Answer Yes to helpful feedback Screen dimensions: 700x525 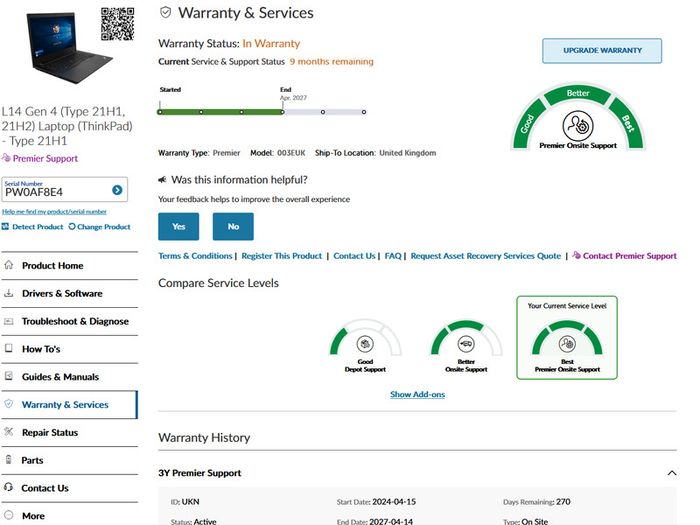[179, 226]
